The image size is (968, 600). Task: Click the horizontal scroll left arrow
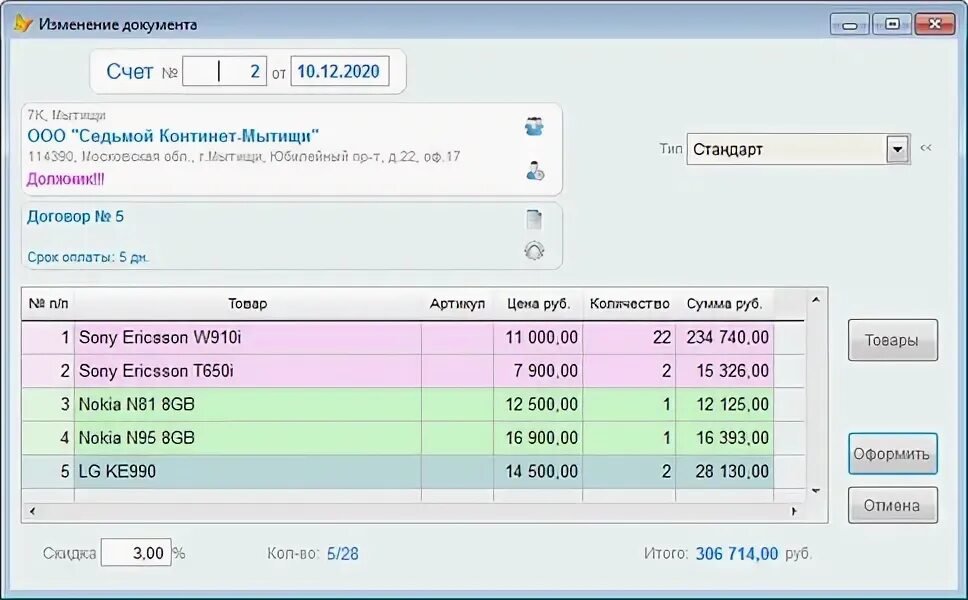[32, 511]
